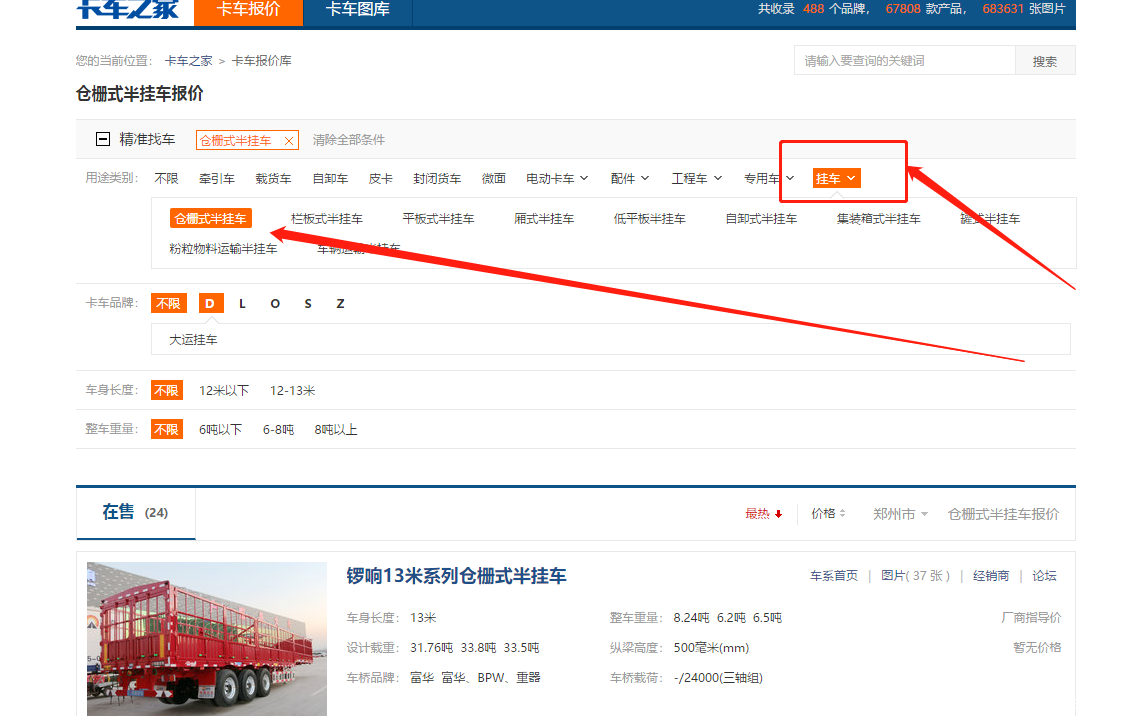Open the 经销商 link

pyautogui.click(x=991, y=576)
